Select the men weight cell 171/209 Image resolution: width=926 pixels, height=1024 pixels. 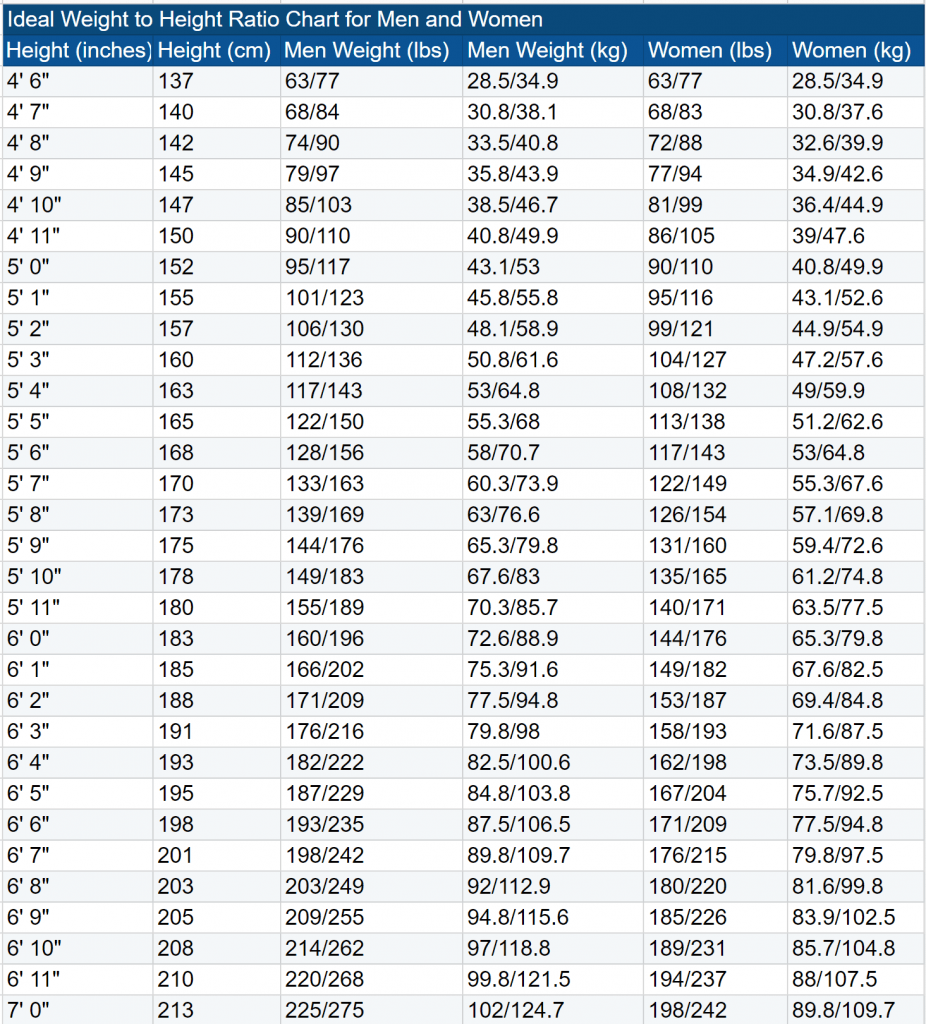[371, 700]
